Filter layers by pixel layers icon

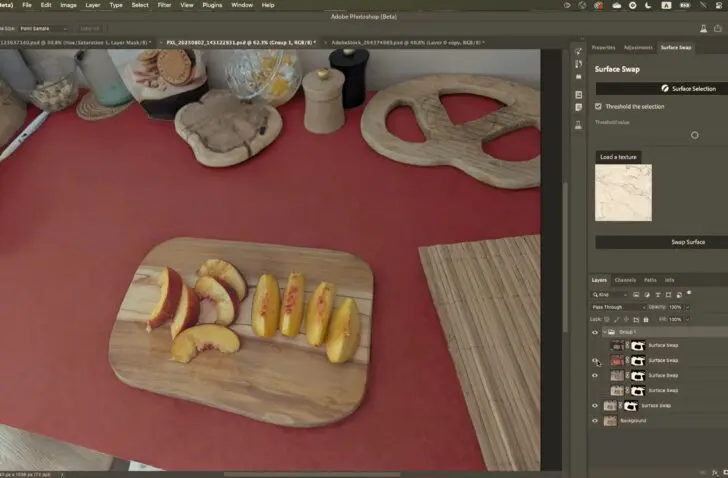tap(636, 295)
